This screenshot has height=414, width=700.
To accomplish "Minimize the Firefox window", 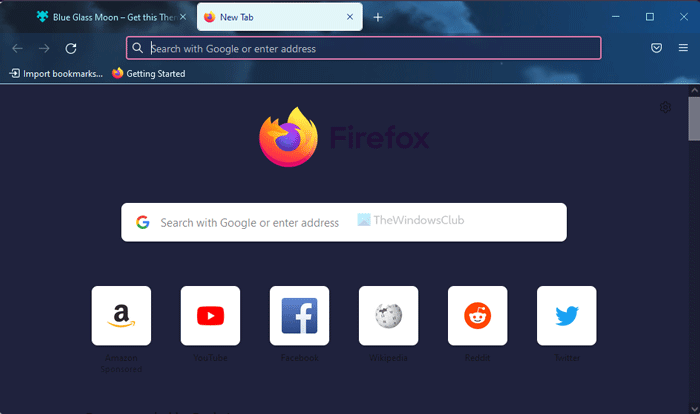I will [616, 17].
